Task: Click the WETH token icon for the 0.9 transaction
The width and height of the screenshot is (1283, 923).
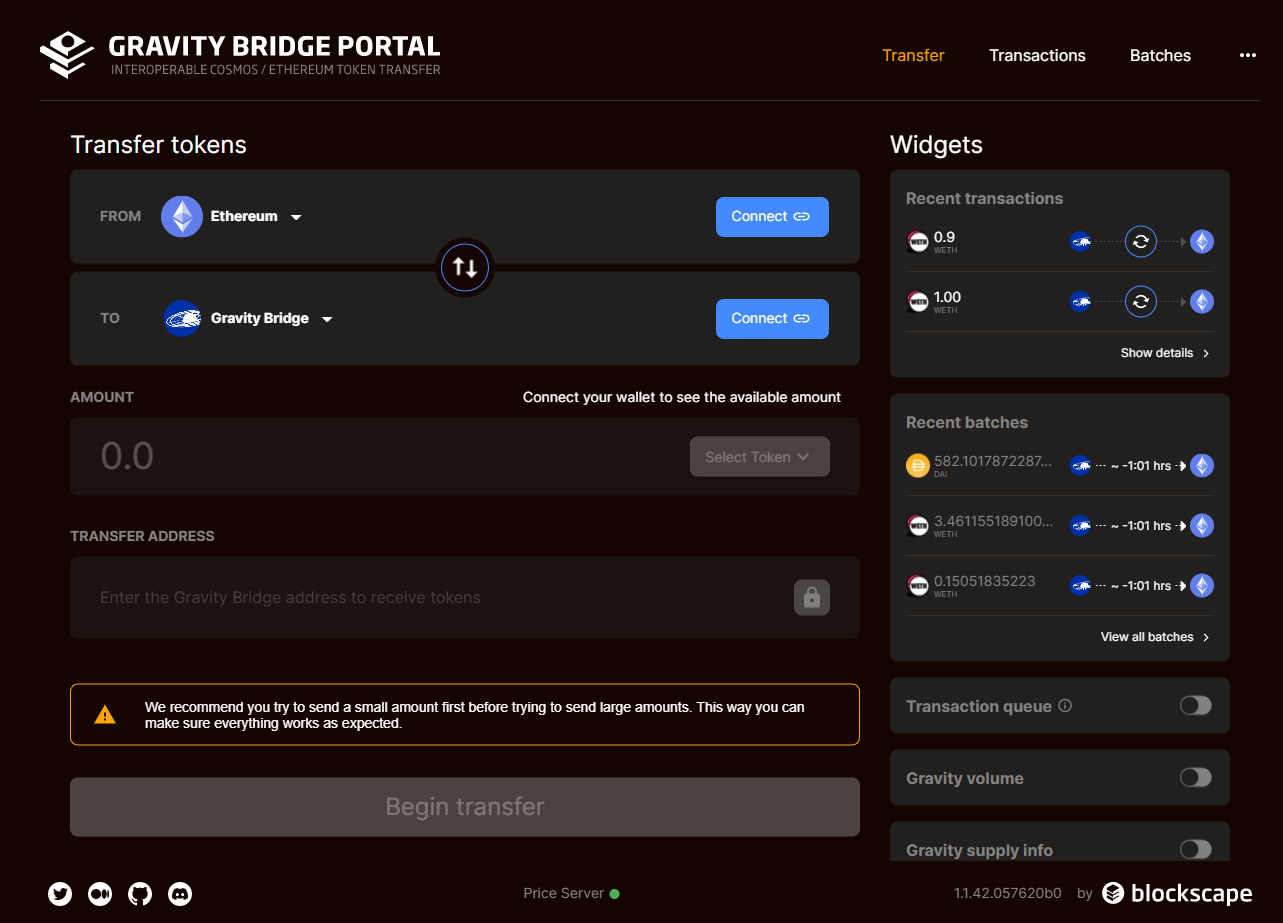Action: [917, 242]
